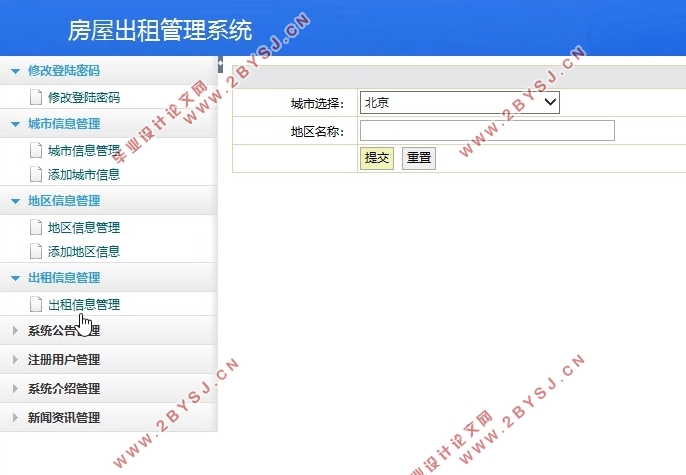686x475 pixels.
Task: Click the page icon beside 添加城市信息
Action: (36, 174)
